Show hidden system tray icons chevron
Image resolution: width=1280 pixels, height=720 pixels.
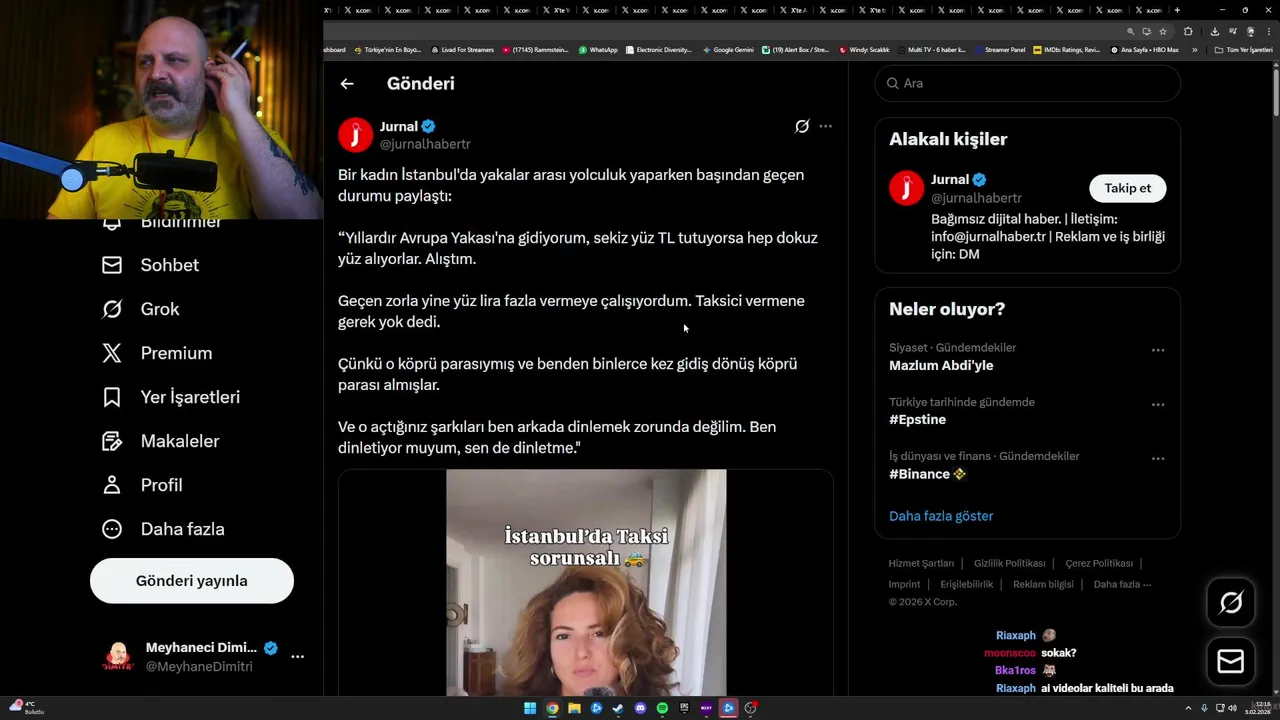click(1189, 708)
